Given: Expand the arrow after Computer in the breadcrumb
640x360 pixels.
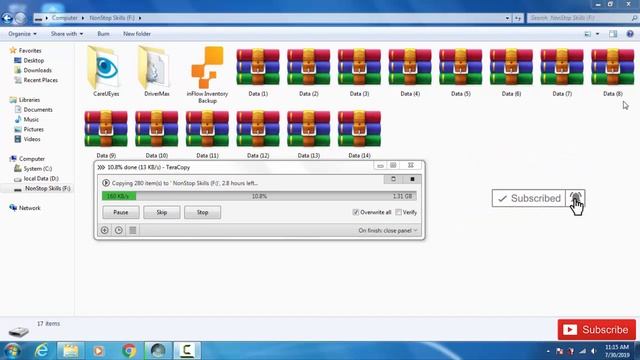Looking at the screenshot, I should pos(83,18).
